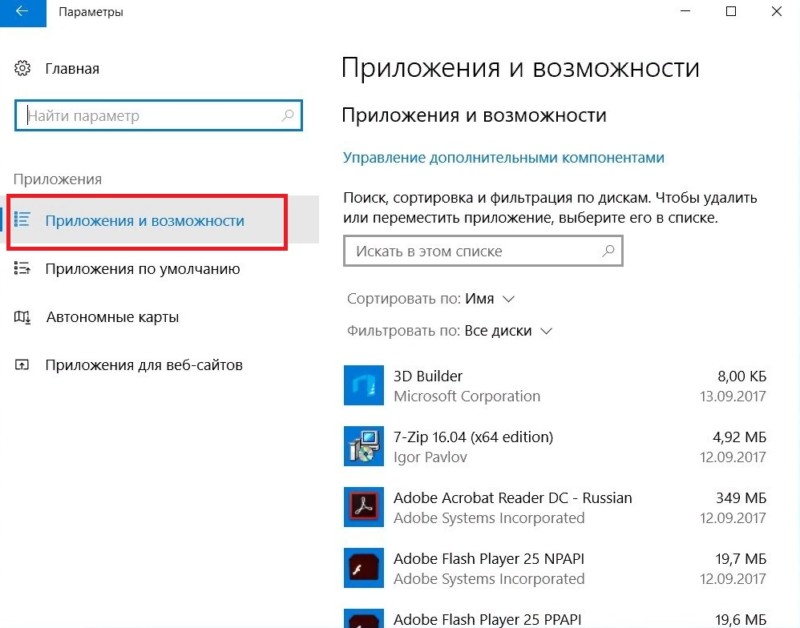The image size is (800, 628).
Task: Click the 4,92 МБ size value
Action: 739,437
